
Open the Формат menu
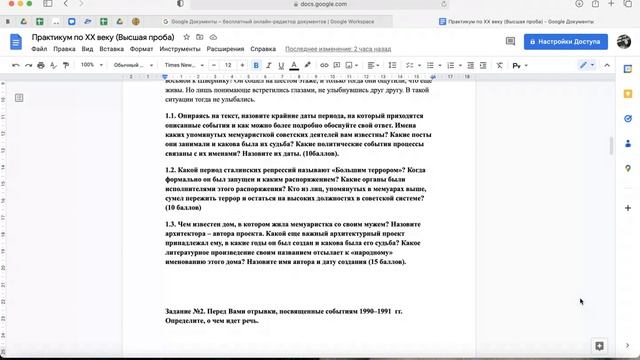[x=141, y=49]
